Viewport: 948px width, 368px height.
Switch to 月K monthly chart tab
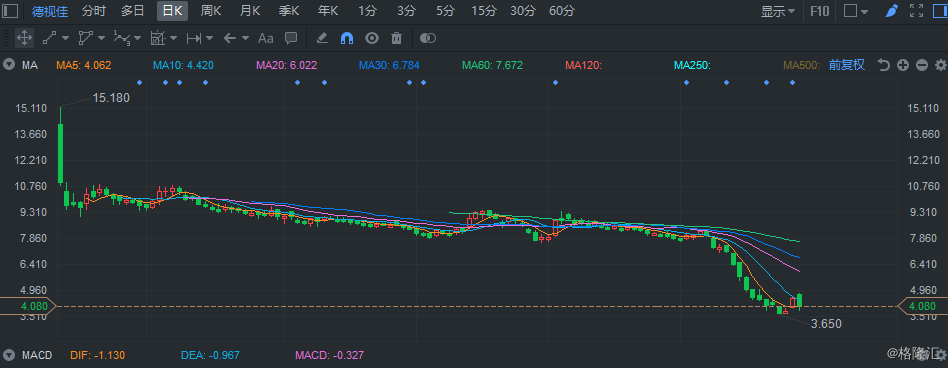pos(250,11)
